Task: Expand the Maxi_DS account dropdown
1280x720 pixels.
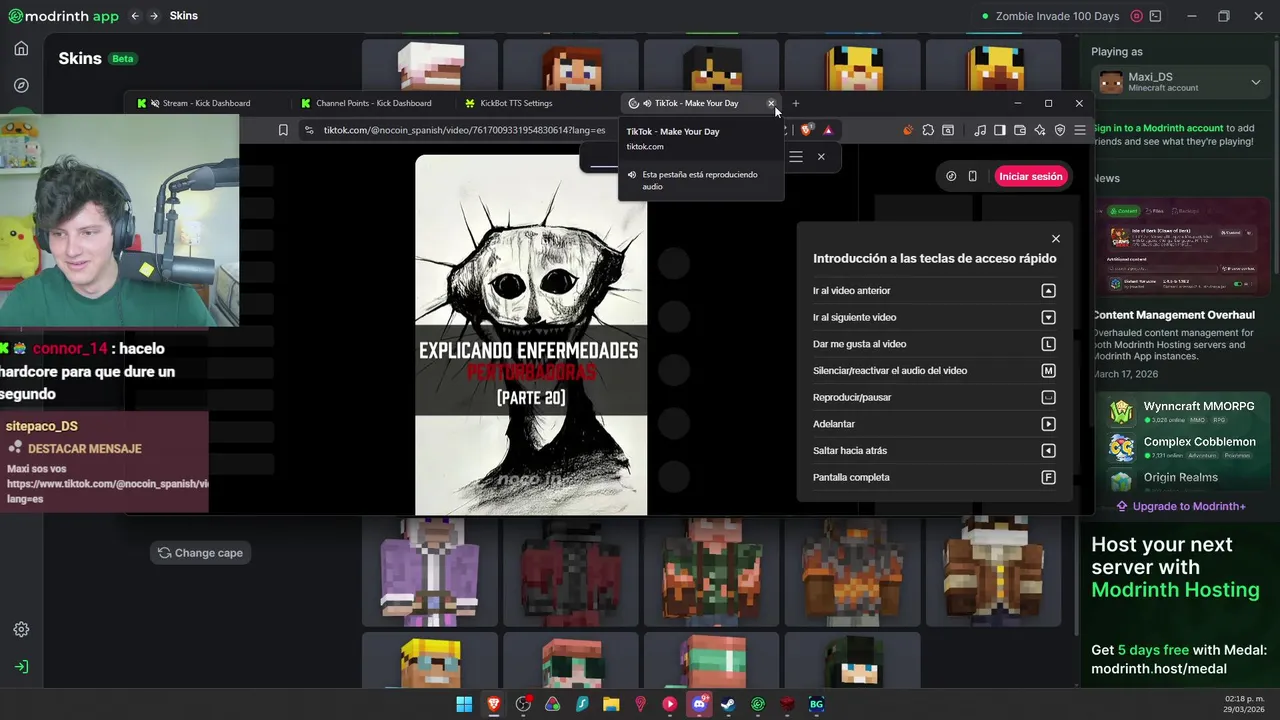Action: pos(1256,82)
